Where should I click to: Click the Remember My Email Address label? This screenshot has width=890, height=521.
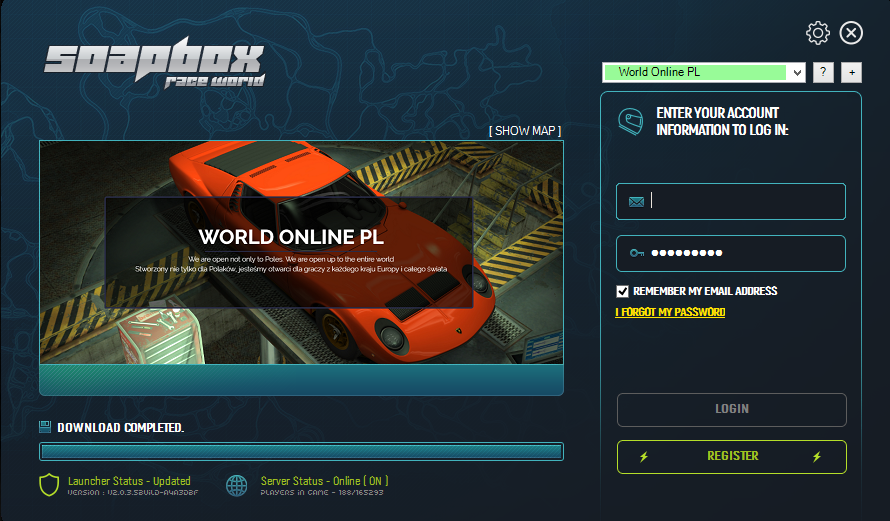(x=705, y=291)
